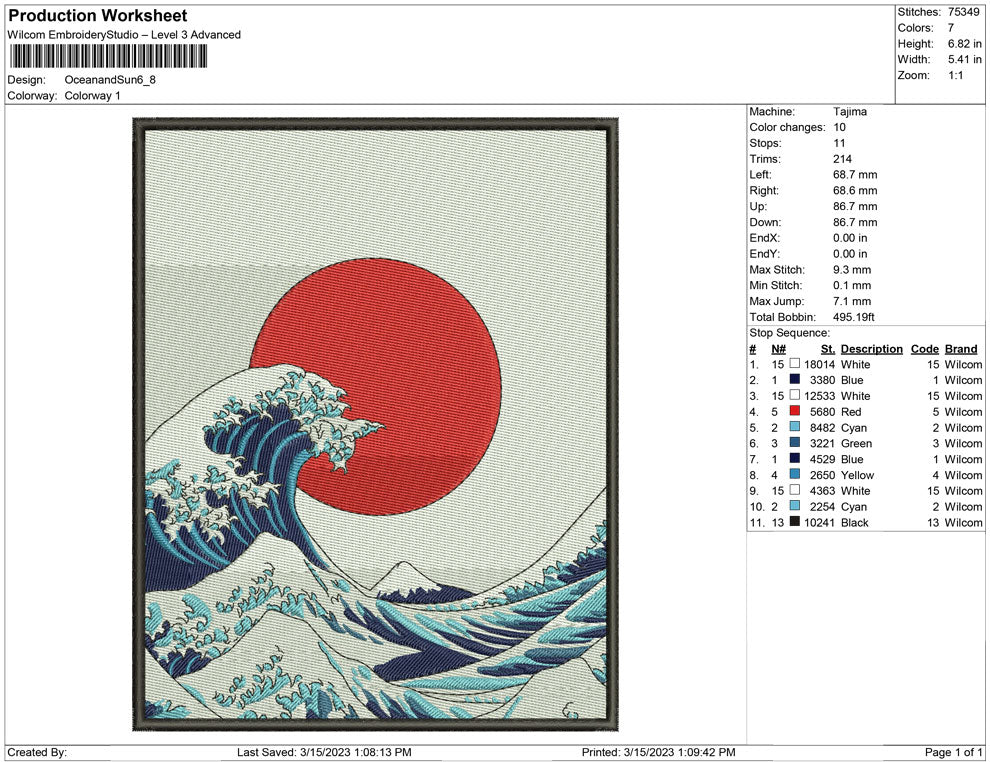Click the navy blue swatch in stop row 2
The height and width of the screenshot is (762, 990).
[x=795, y=379]
